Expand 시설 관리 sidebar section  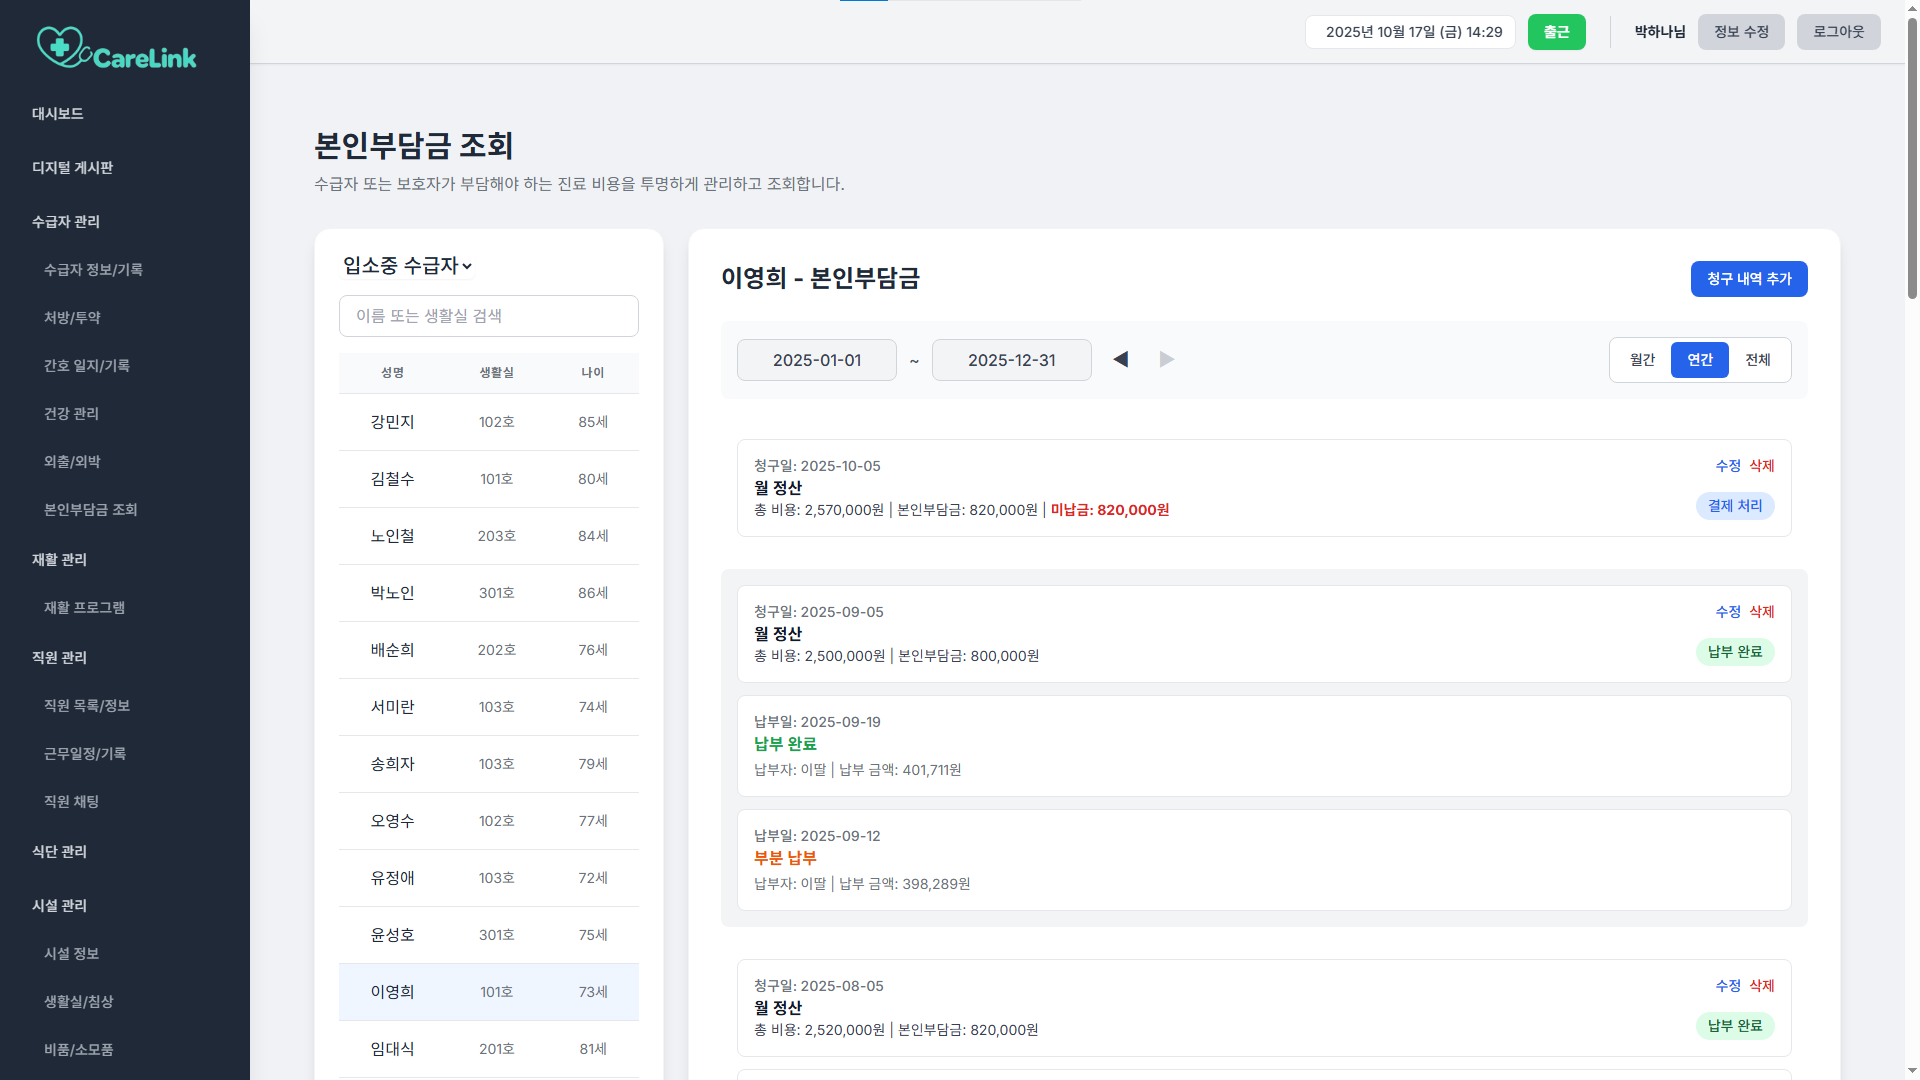click(59, 906)
